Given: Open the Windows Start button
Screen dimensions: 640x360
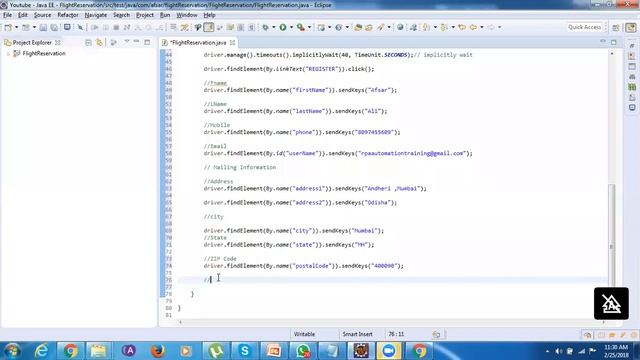Looking at the screenshot, I should tap(12, 351).
